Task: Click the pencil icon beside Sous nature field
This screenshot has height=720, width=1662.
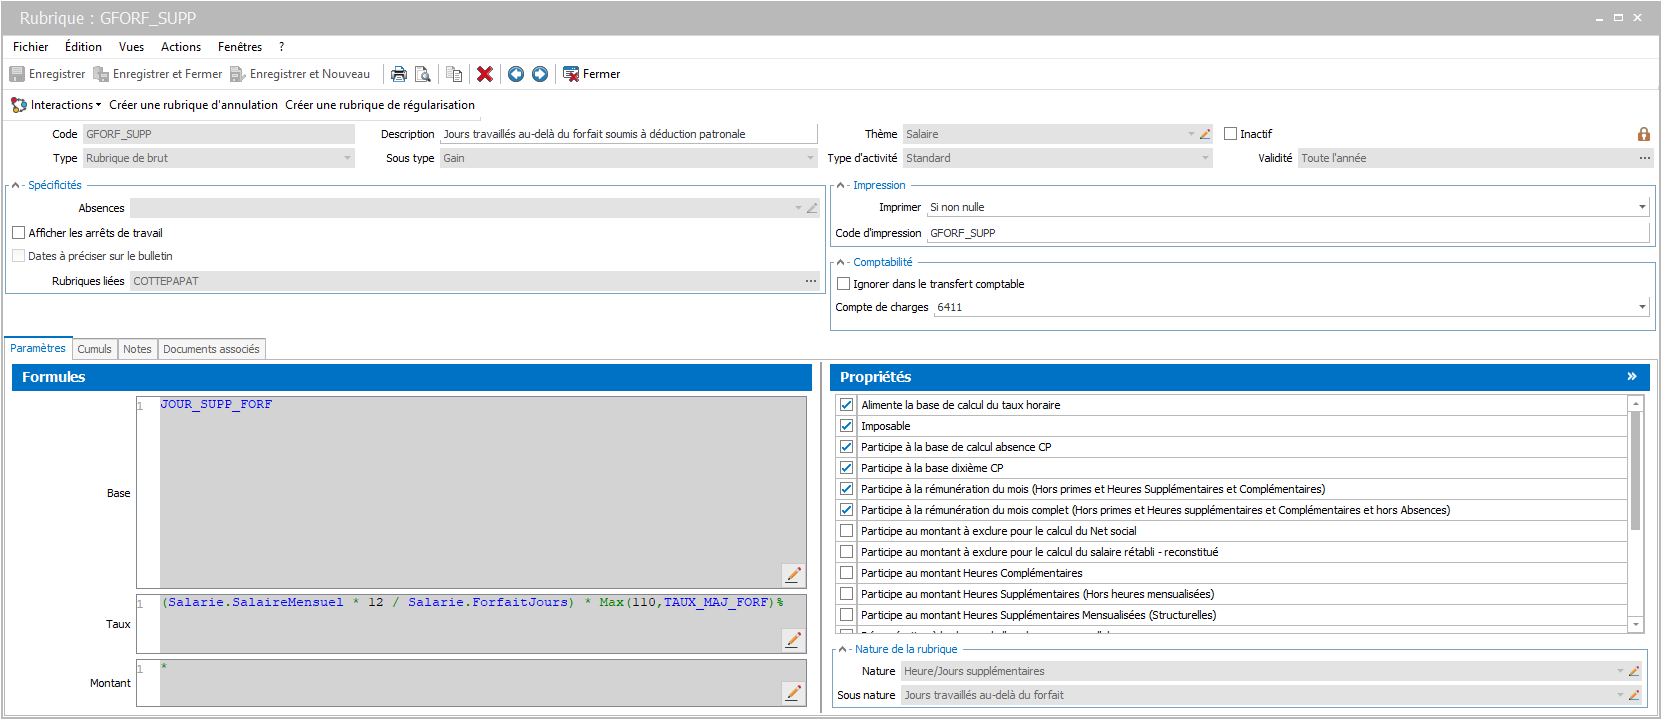Action: [1634, 695]
